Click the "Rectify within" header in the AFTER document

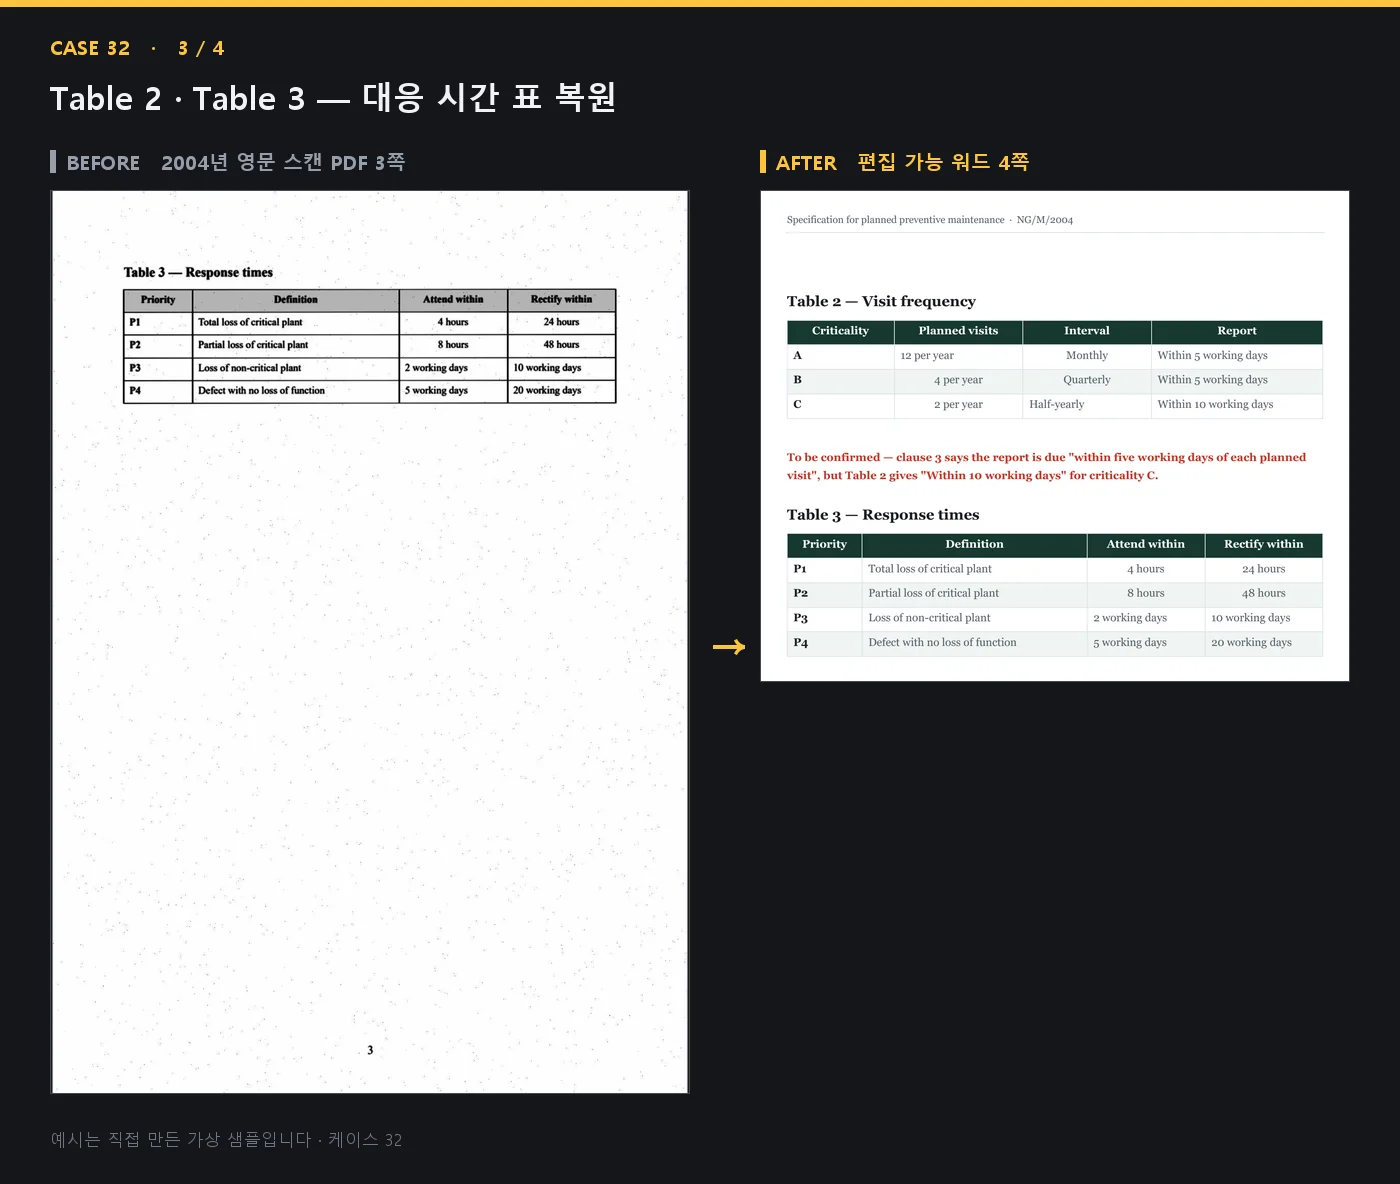tap(1264, 545)
